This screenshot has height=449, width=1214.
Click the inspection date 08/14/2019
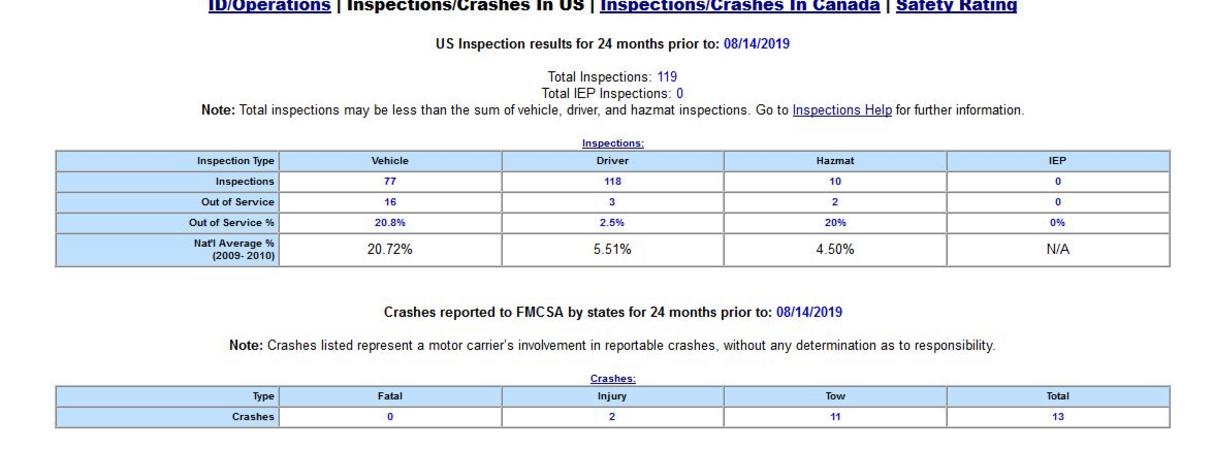757,44
